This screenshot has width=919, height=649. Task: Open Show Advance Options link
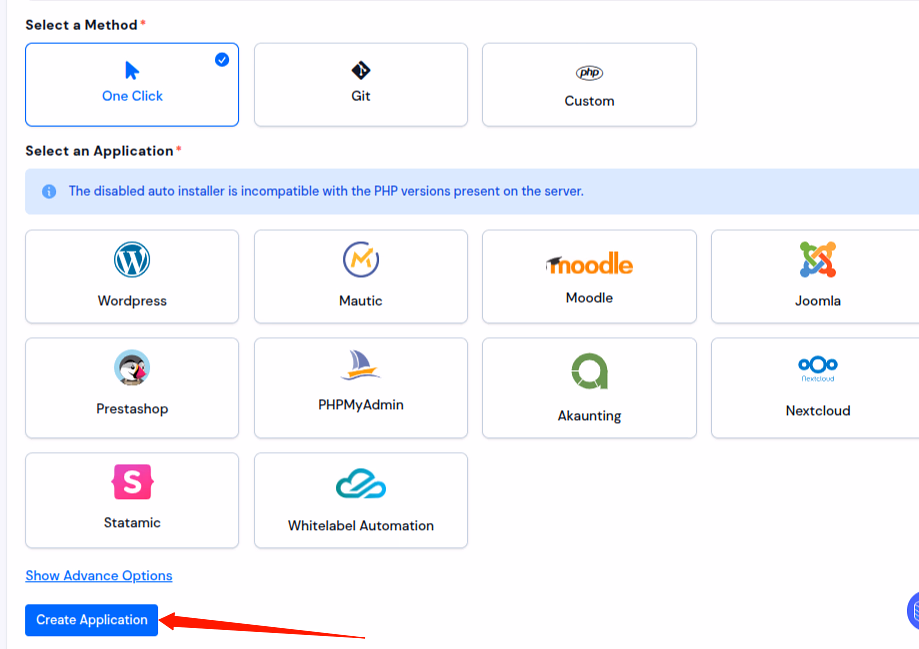98,576
